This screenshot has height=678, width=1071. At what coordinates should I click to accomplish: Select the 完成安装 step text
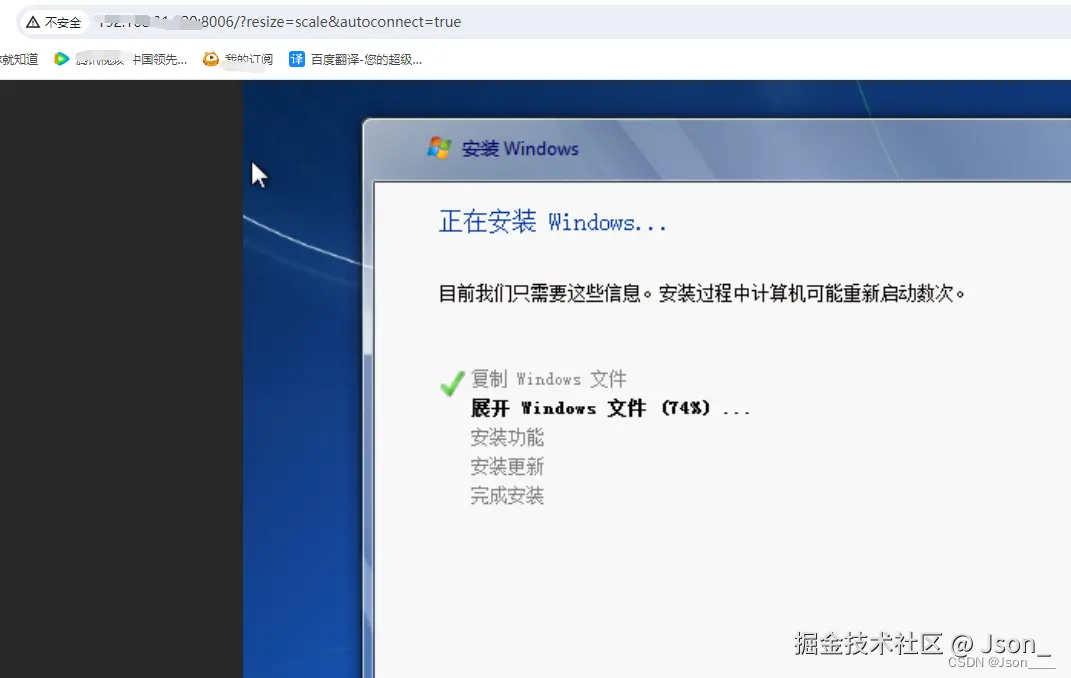(x=507, y=496)
